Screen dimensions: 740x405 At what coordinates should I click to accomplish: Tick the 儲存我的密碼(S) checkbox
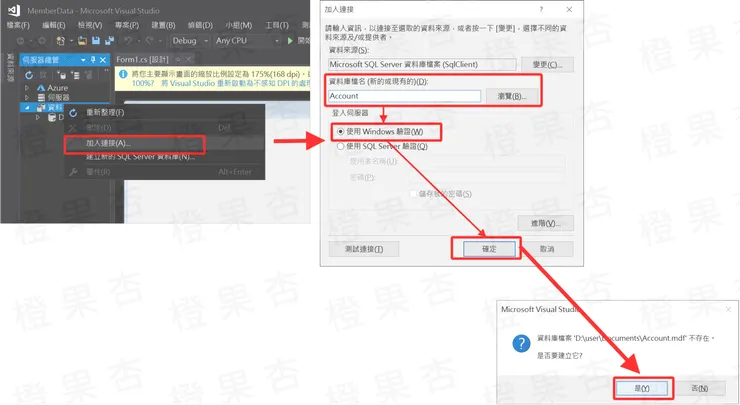(413, 194)
